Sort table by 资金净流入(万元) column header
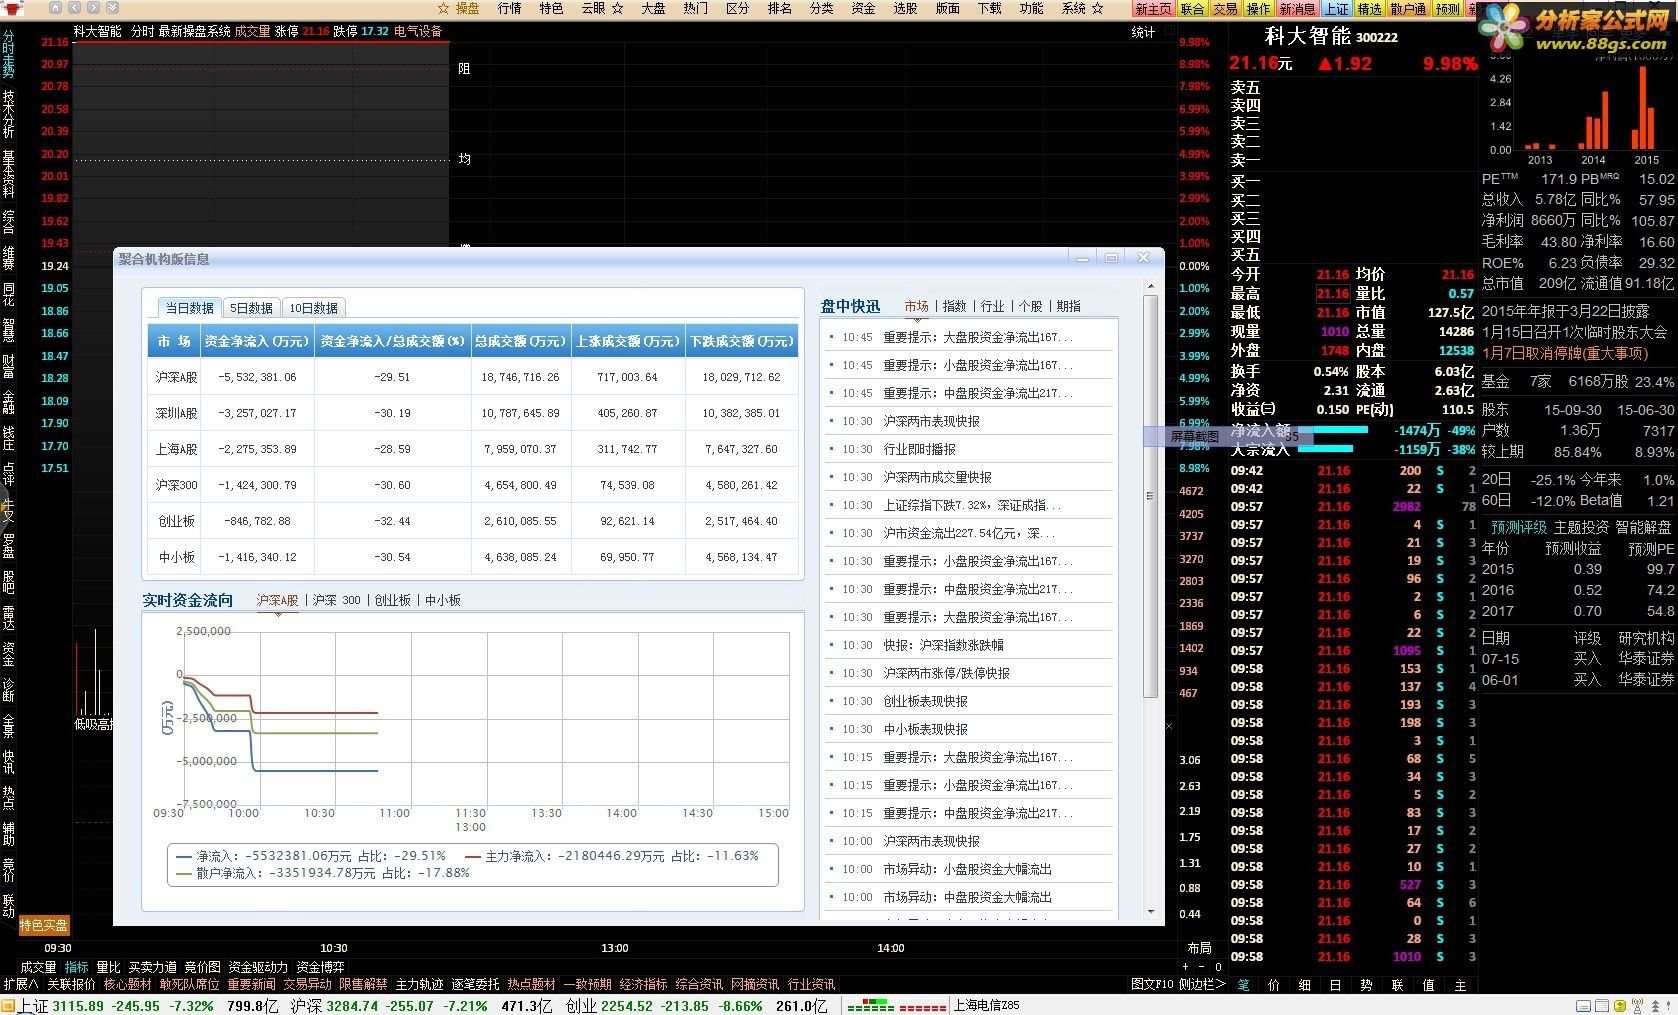Screen dimensions: 1678x1015 pos(256,341)
